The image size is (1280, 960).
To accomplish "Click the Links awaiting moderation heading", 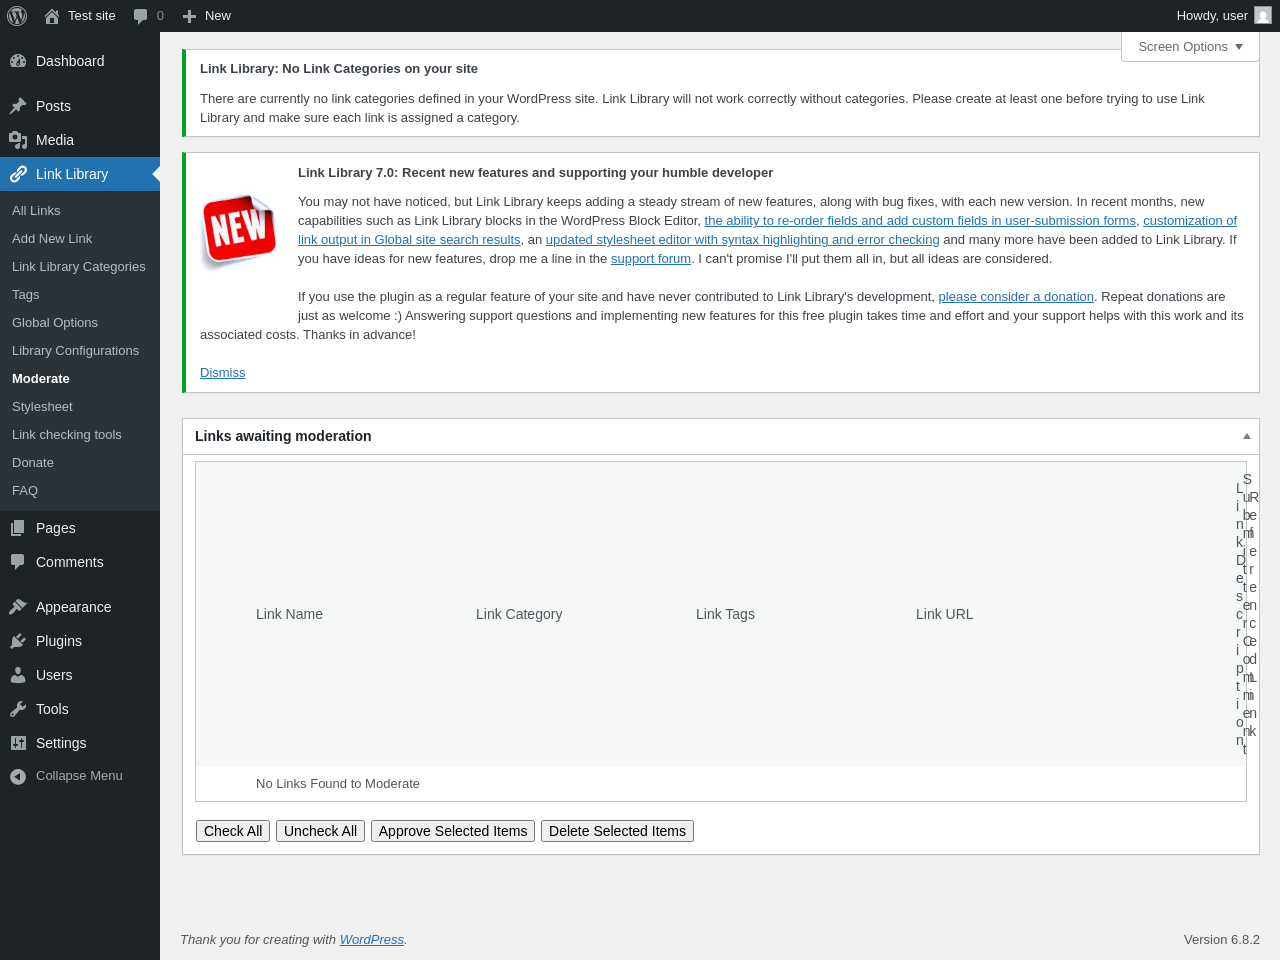I will (283, 436).
